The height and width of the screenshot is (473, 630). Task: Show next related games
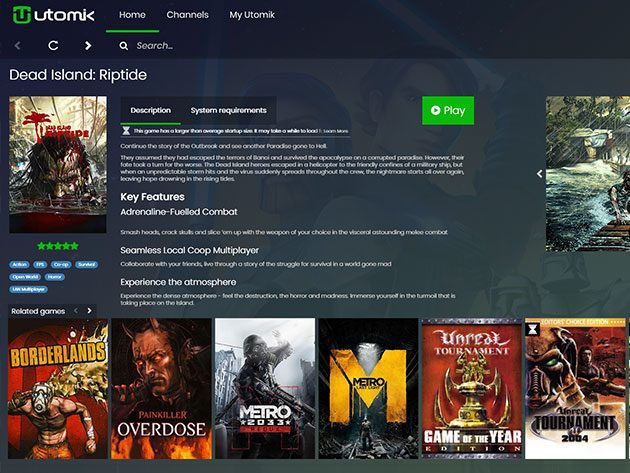89,311
